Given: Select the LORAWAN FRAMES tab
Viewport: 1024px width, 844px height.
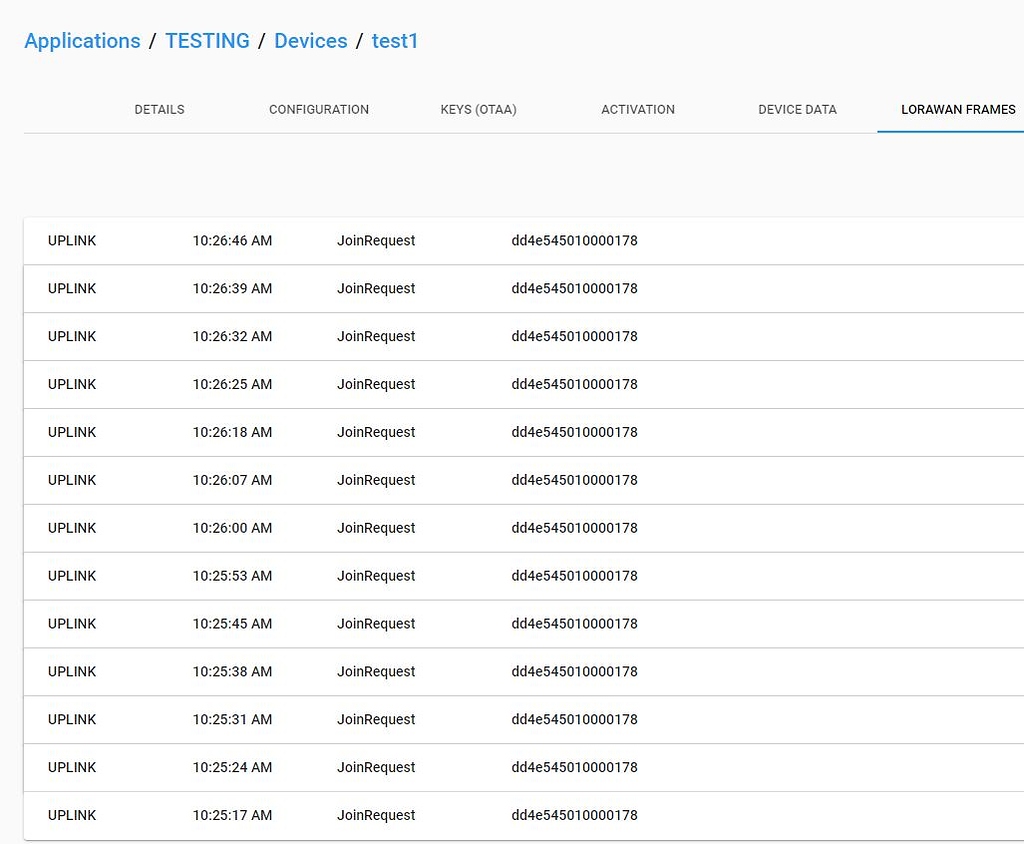Looking at the screenshot, I should tap(957, 110).
